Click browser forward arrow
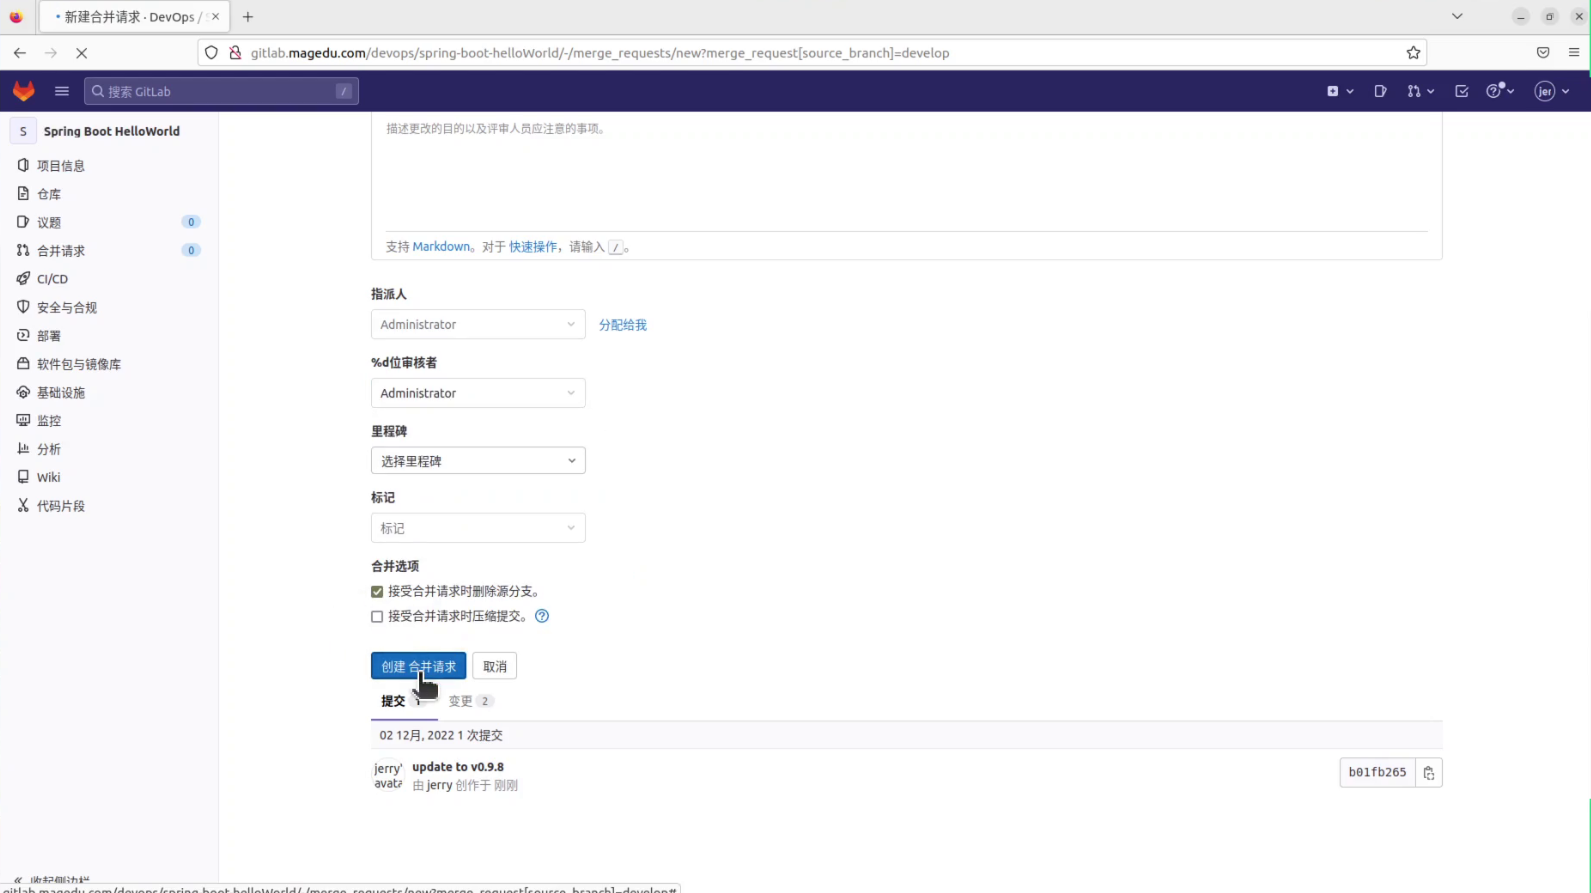This screenshot has width=1591, height=893. point(51,53)
